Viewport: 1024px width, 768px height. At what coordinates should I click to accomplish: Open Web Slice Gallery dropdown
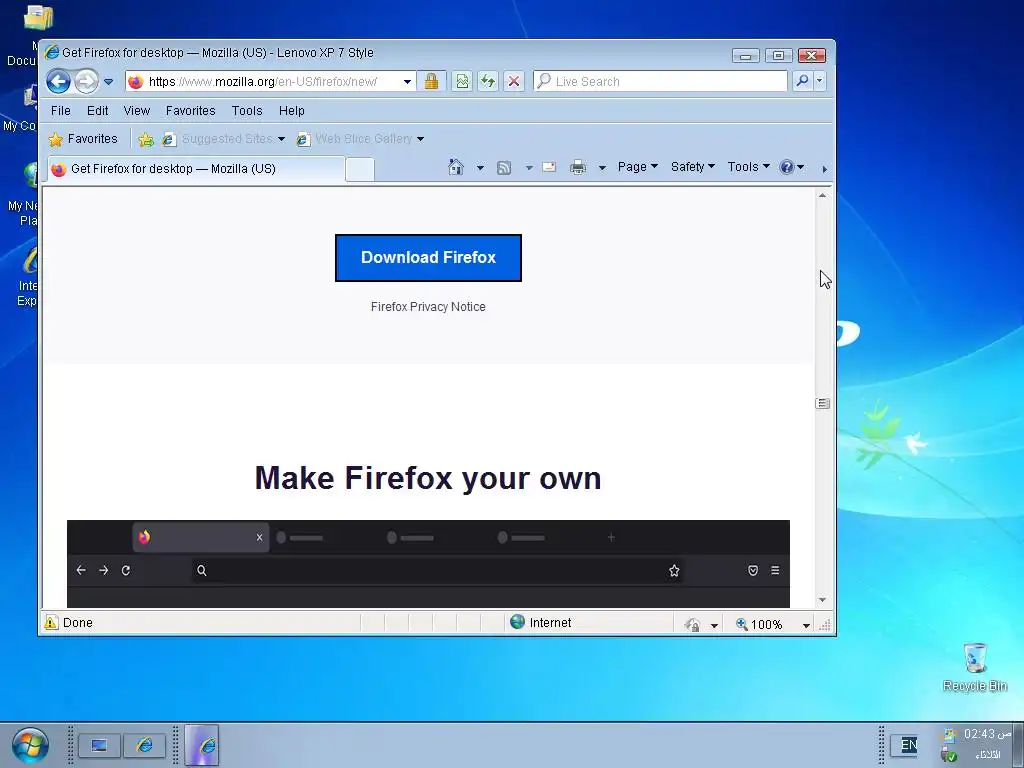360,138
